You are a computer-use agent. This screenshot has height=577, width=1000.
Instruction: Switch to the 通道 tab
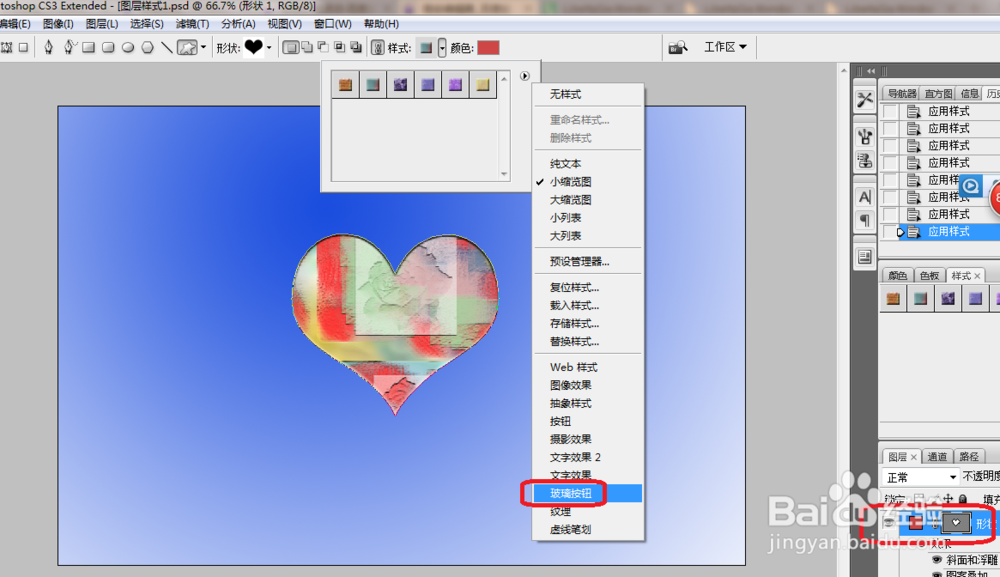point(937,456)
